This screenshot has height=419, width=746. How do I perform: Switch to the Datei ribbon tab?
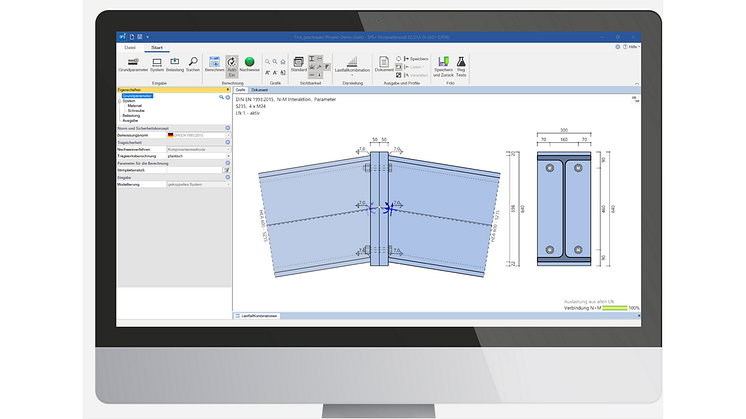[129, 47]
